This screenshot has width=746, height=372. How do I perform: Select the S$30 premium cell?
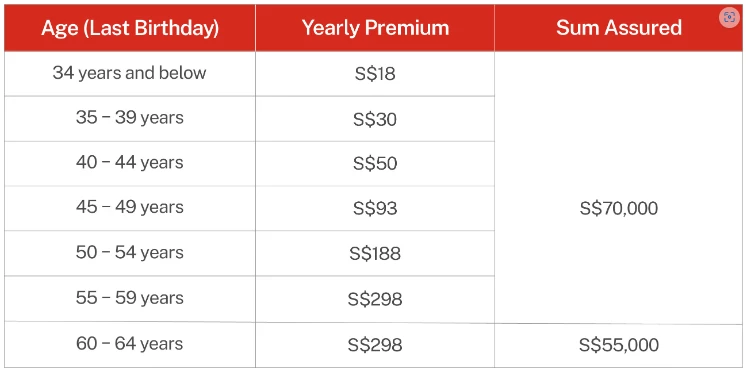coord(375,119)
